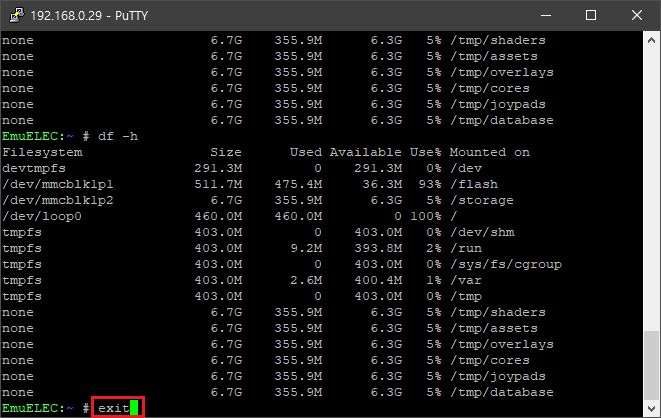The image size is (661, 418).
Task: Click the vertical scrollbar thumb
Action: pyautogui.click(x=651, y=365)
